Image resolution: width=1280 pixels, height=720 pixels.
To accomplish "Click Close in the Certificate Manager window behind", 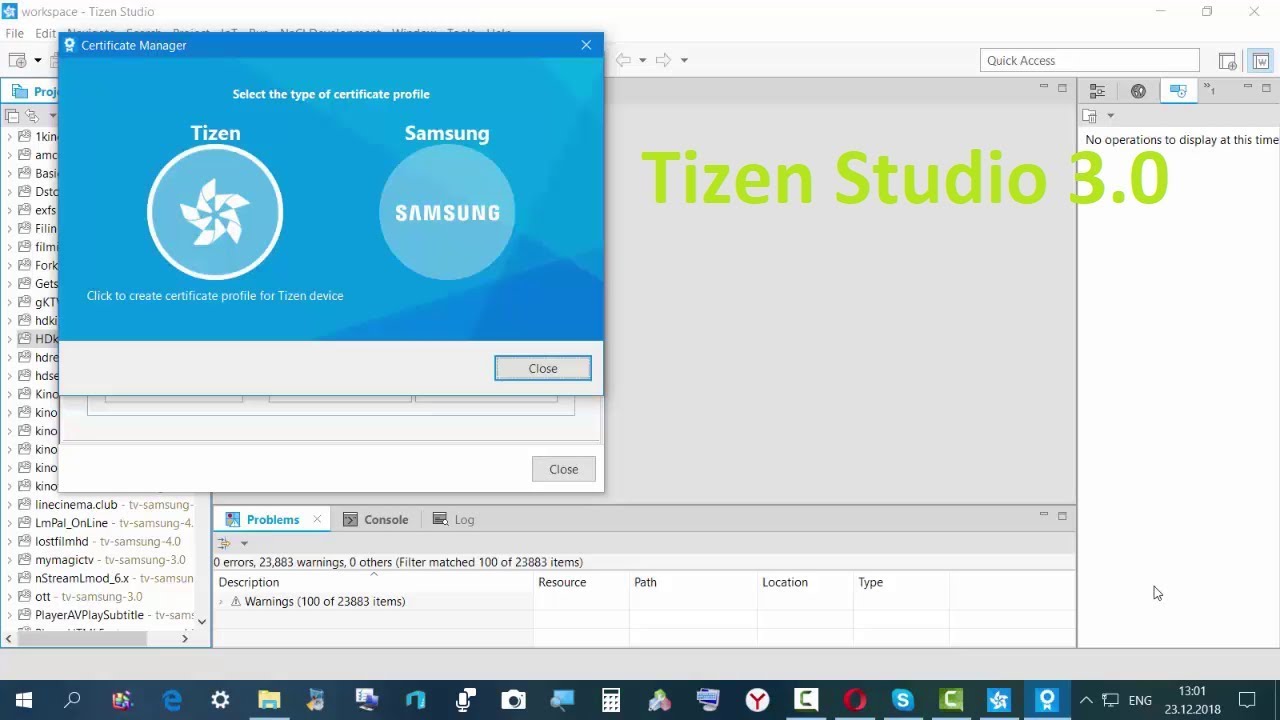I will click(x=564, y=469).
